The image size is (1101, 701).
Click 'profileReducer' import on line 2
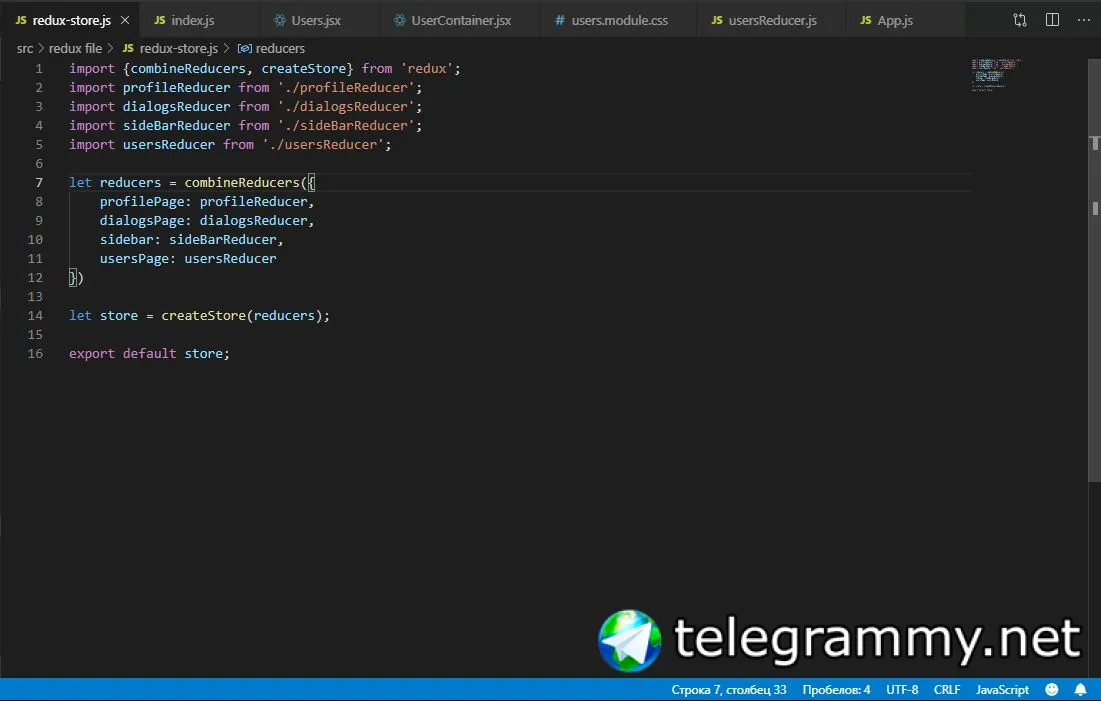(176, 88)
